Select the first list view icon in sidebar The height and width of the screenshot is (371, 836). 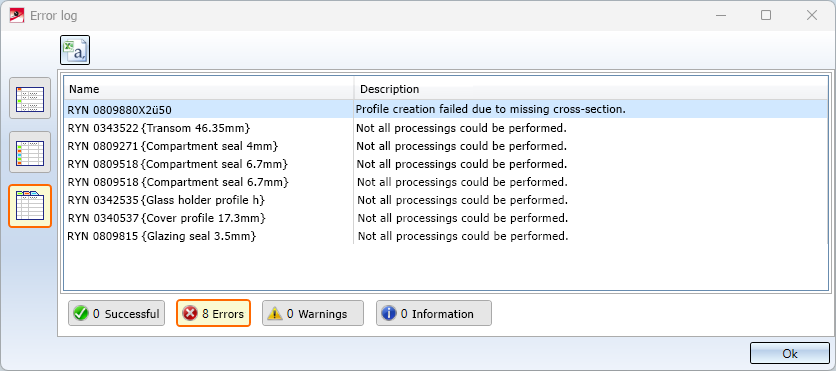[x=30, y=98]
